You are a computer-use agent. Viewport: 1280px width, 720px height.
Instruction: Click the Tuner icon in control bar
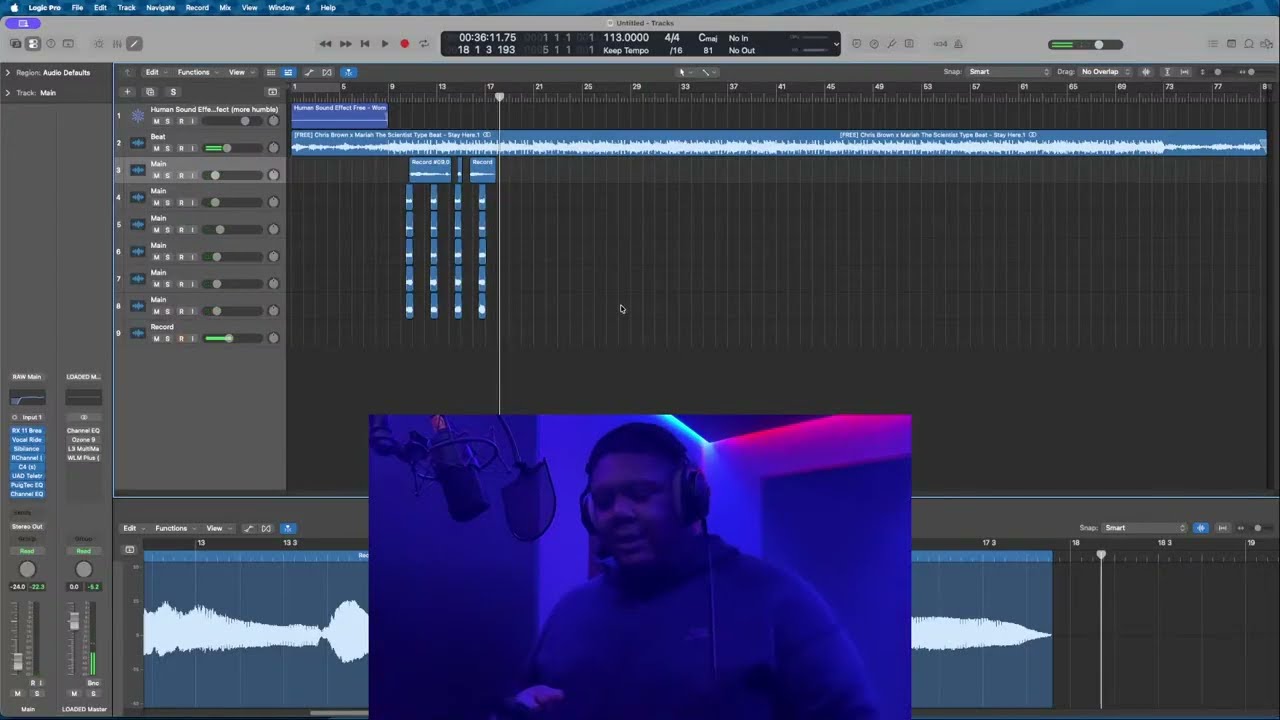click(x=891, y=44)
